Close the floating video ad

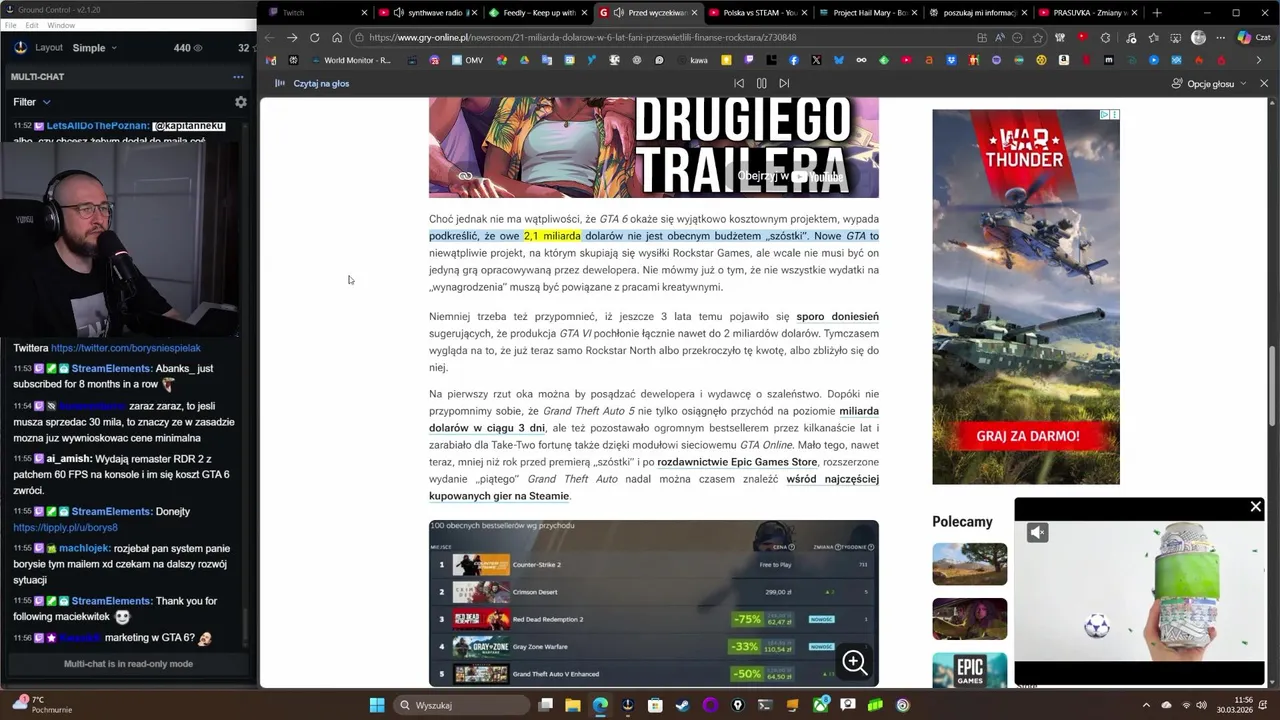point(1256,507)
